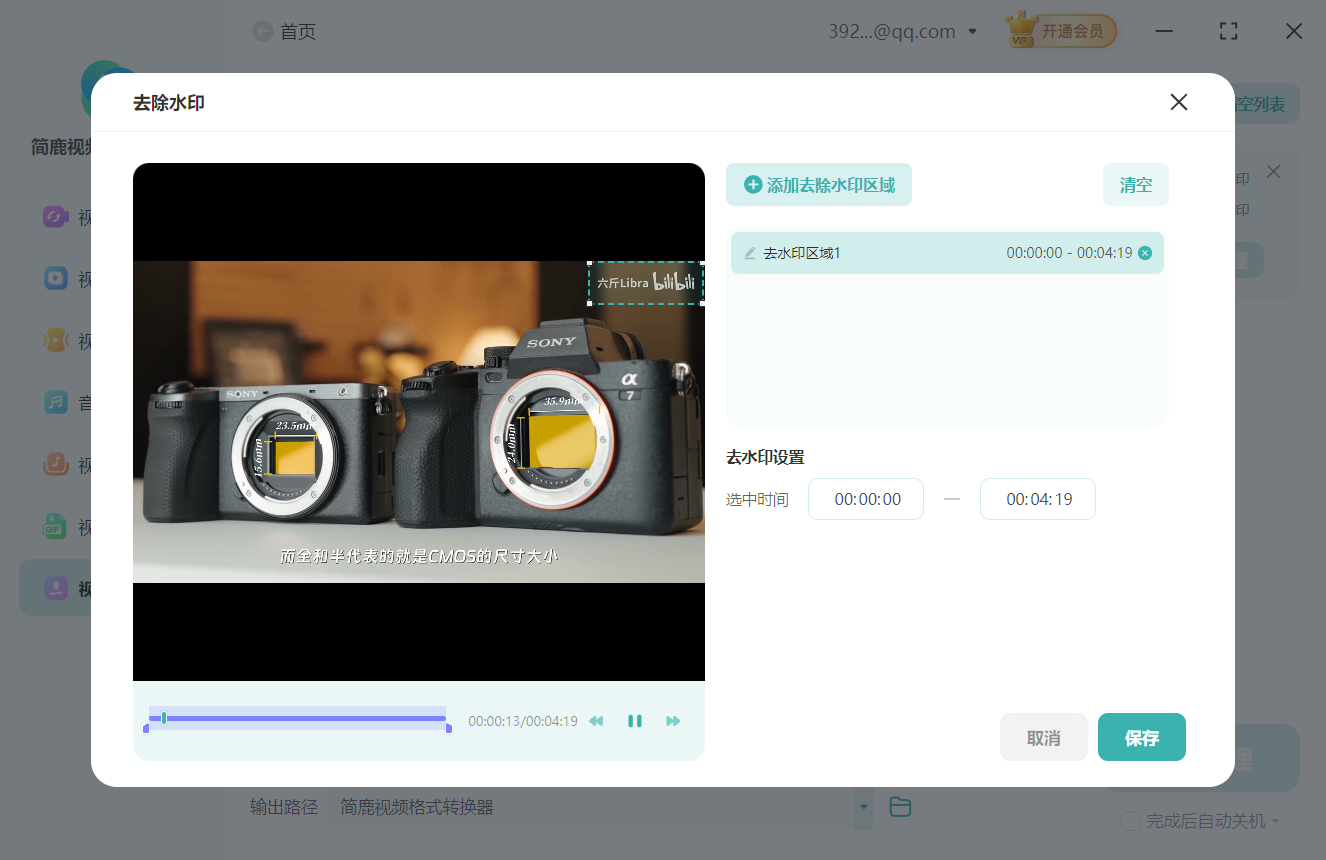Click the green playhead on the timeline
This screenshot has width=1326, height=860.
point(164,718)
